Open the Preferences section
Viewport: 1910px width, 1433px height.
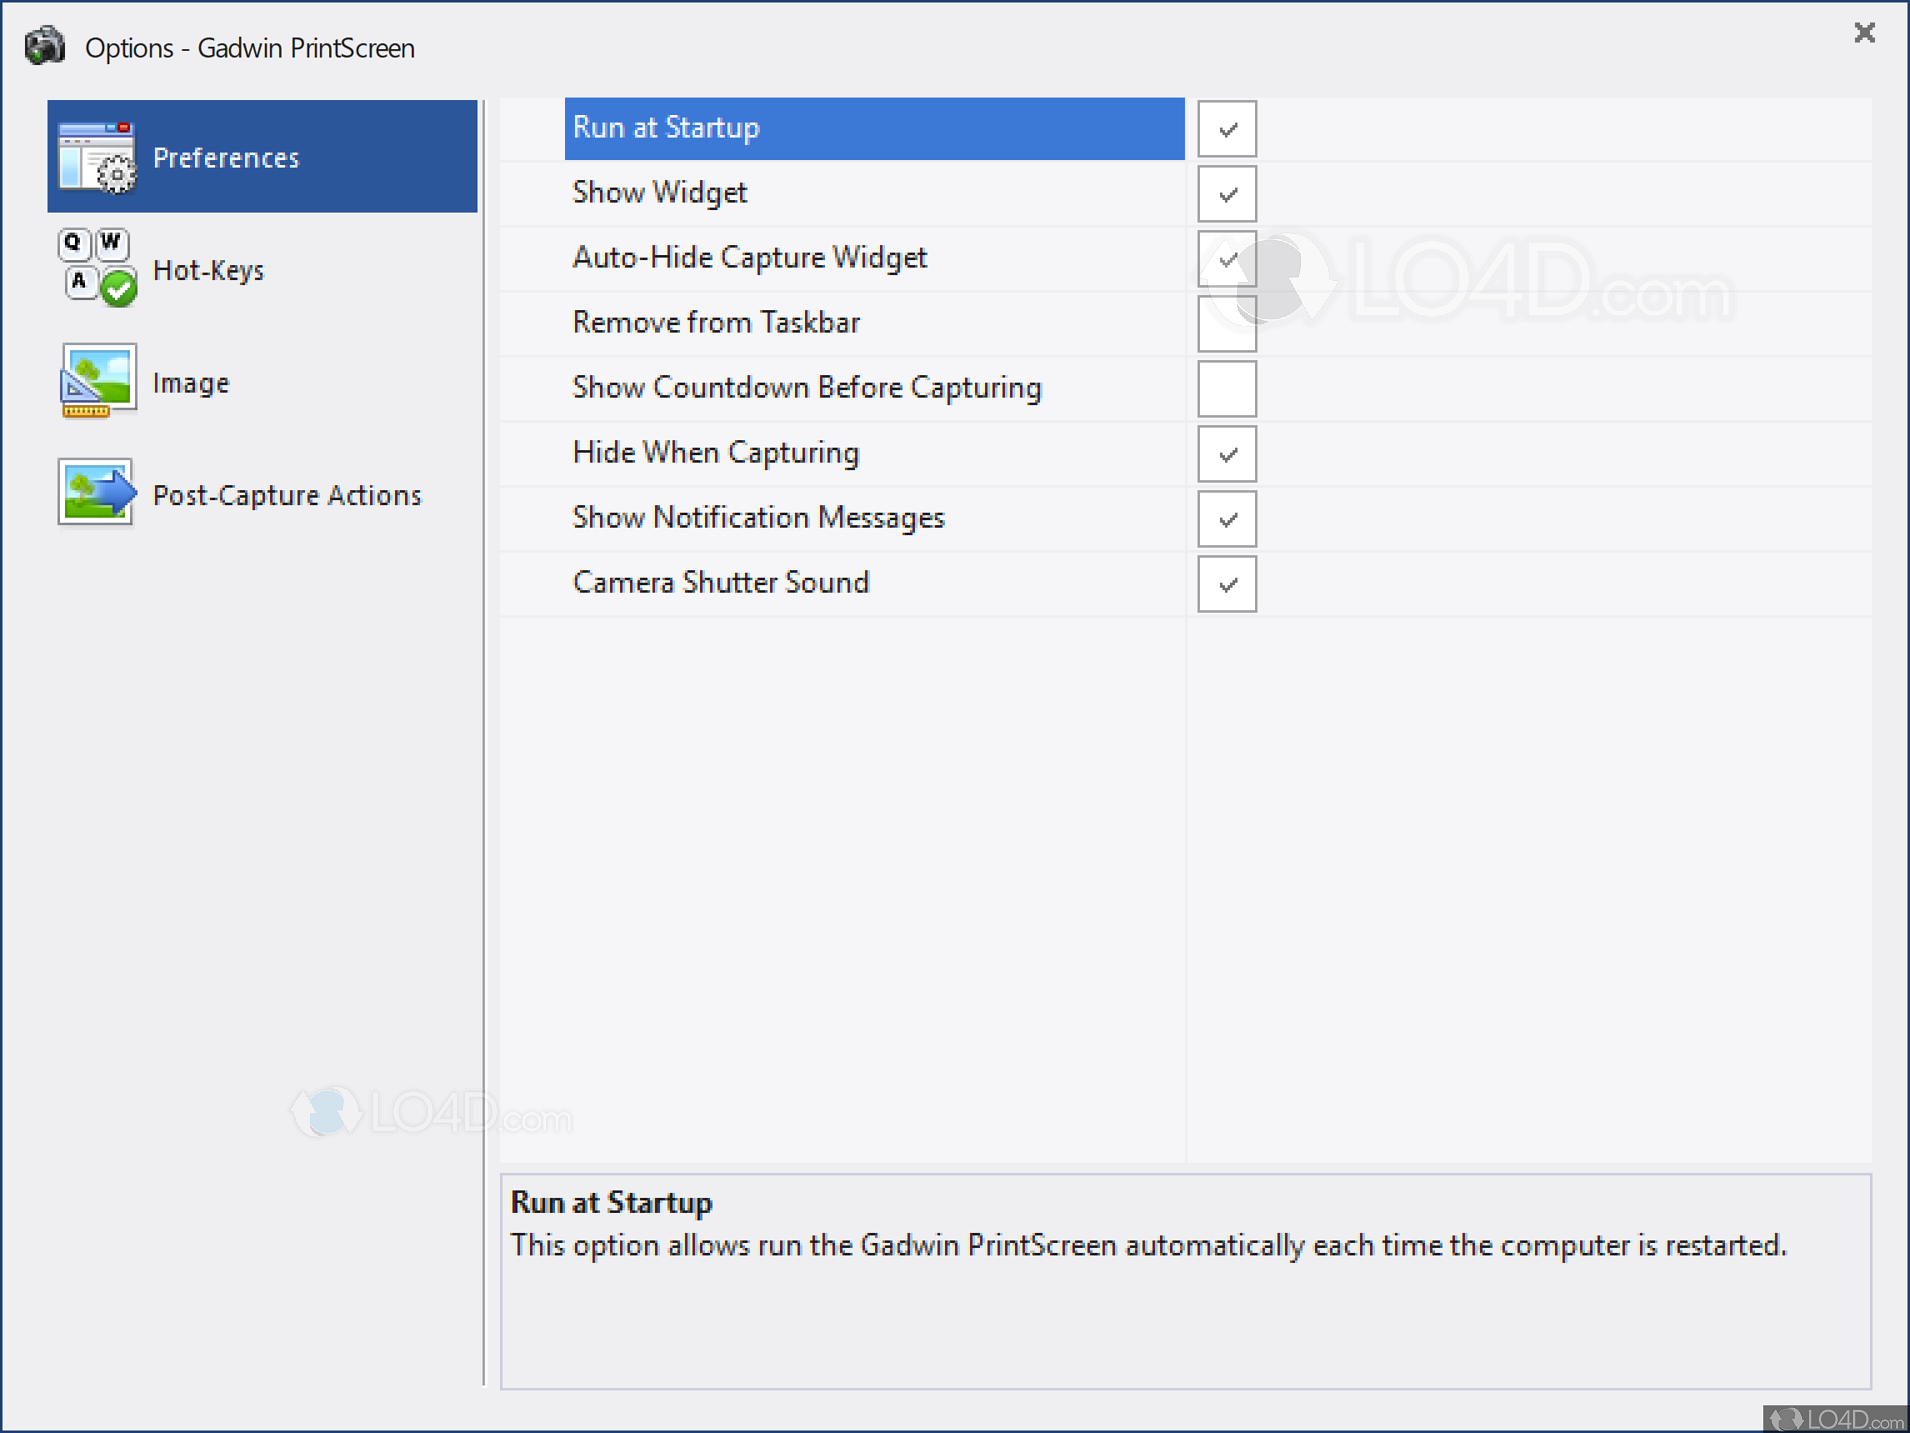[x=262, y=156]
